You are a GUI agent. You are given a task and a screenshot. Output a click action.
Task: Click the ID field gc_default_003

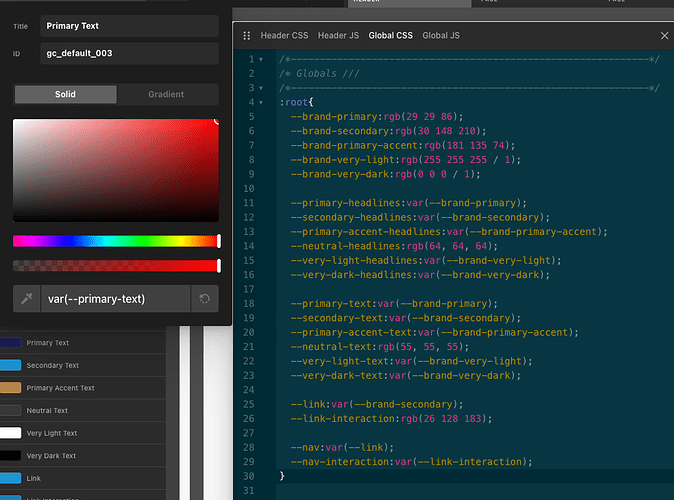point(129,53)
